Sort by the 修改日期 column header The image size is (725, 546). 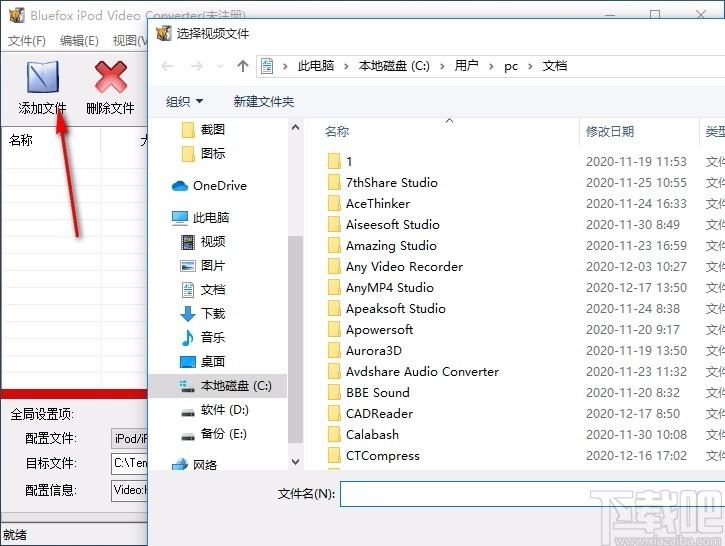pyautogui.click(x=610, y=132)
